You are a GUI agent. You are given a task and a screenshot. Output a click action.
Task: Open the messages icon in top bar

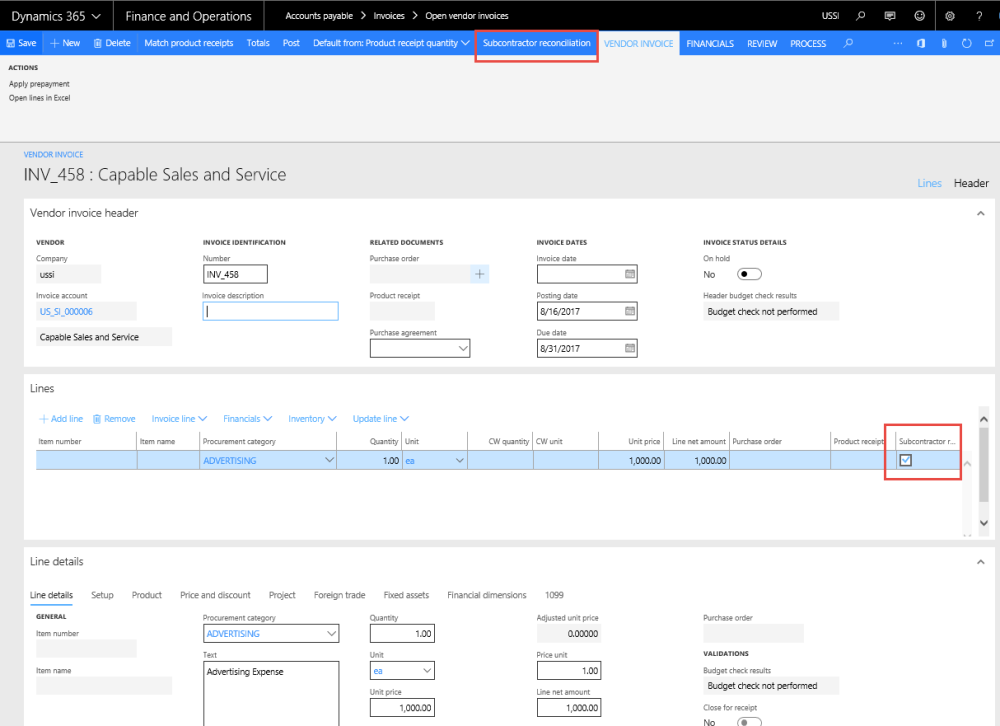coord(890,16)
